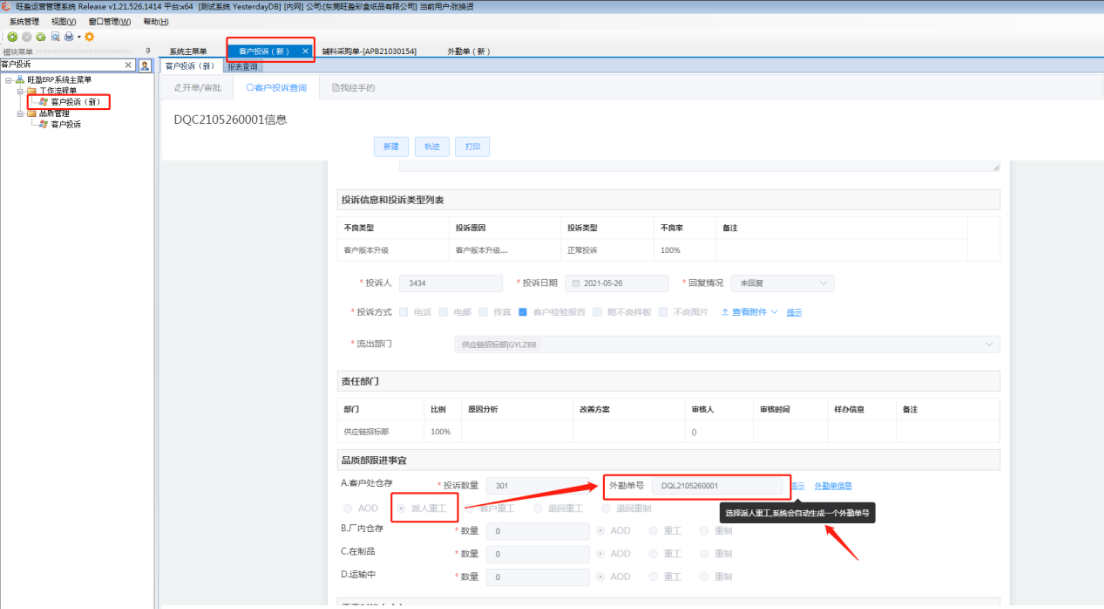Open the 帮助(H) menu
This screenshot has height=609, width=1104.
pos(156,22)
